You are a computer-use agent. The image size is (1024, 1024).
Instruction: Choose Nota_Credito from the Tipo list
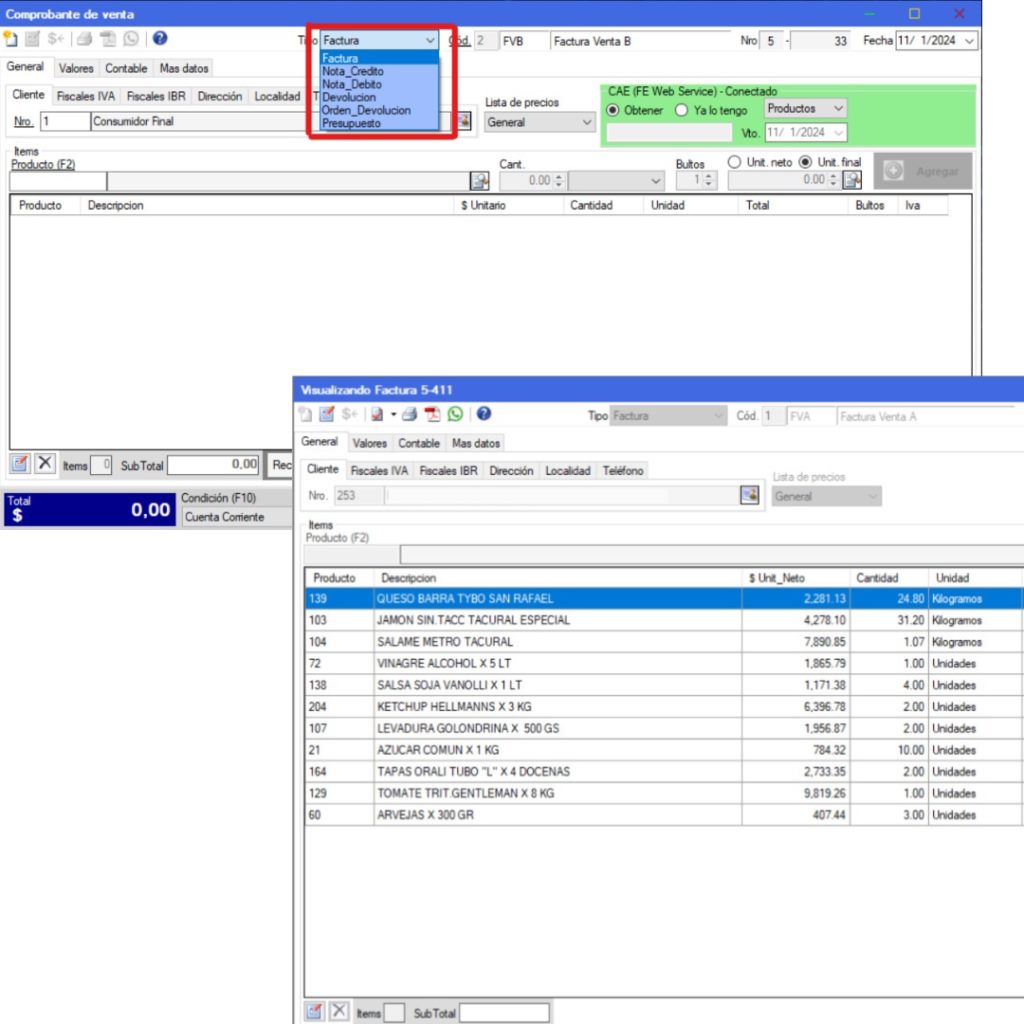pos(353,71)
